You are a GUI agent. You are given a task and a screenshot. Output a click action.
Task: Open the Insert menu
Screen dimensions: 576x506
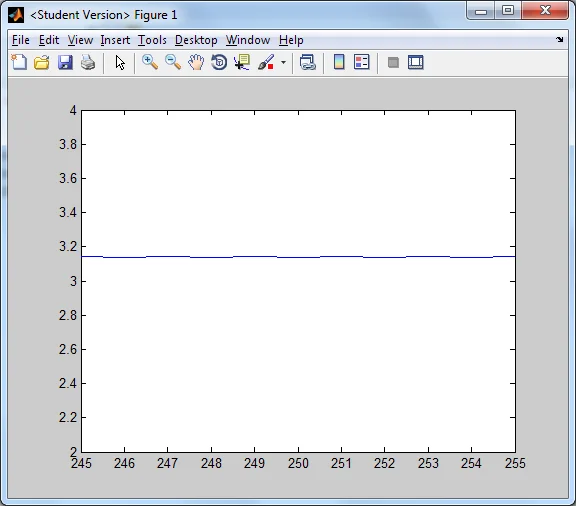115,40
